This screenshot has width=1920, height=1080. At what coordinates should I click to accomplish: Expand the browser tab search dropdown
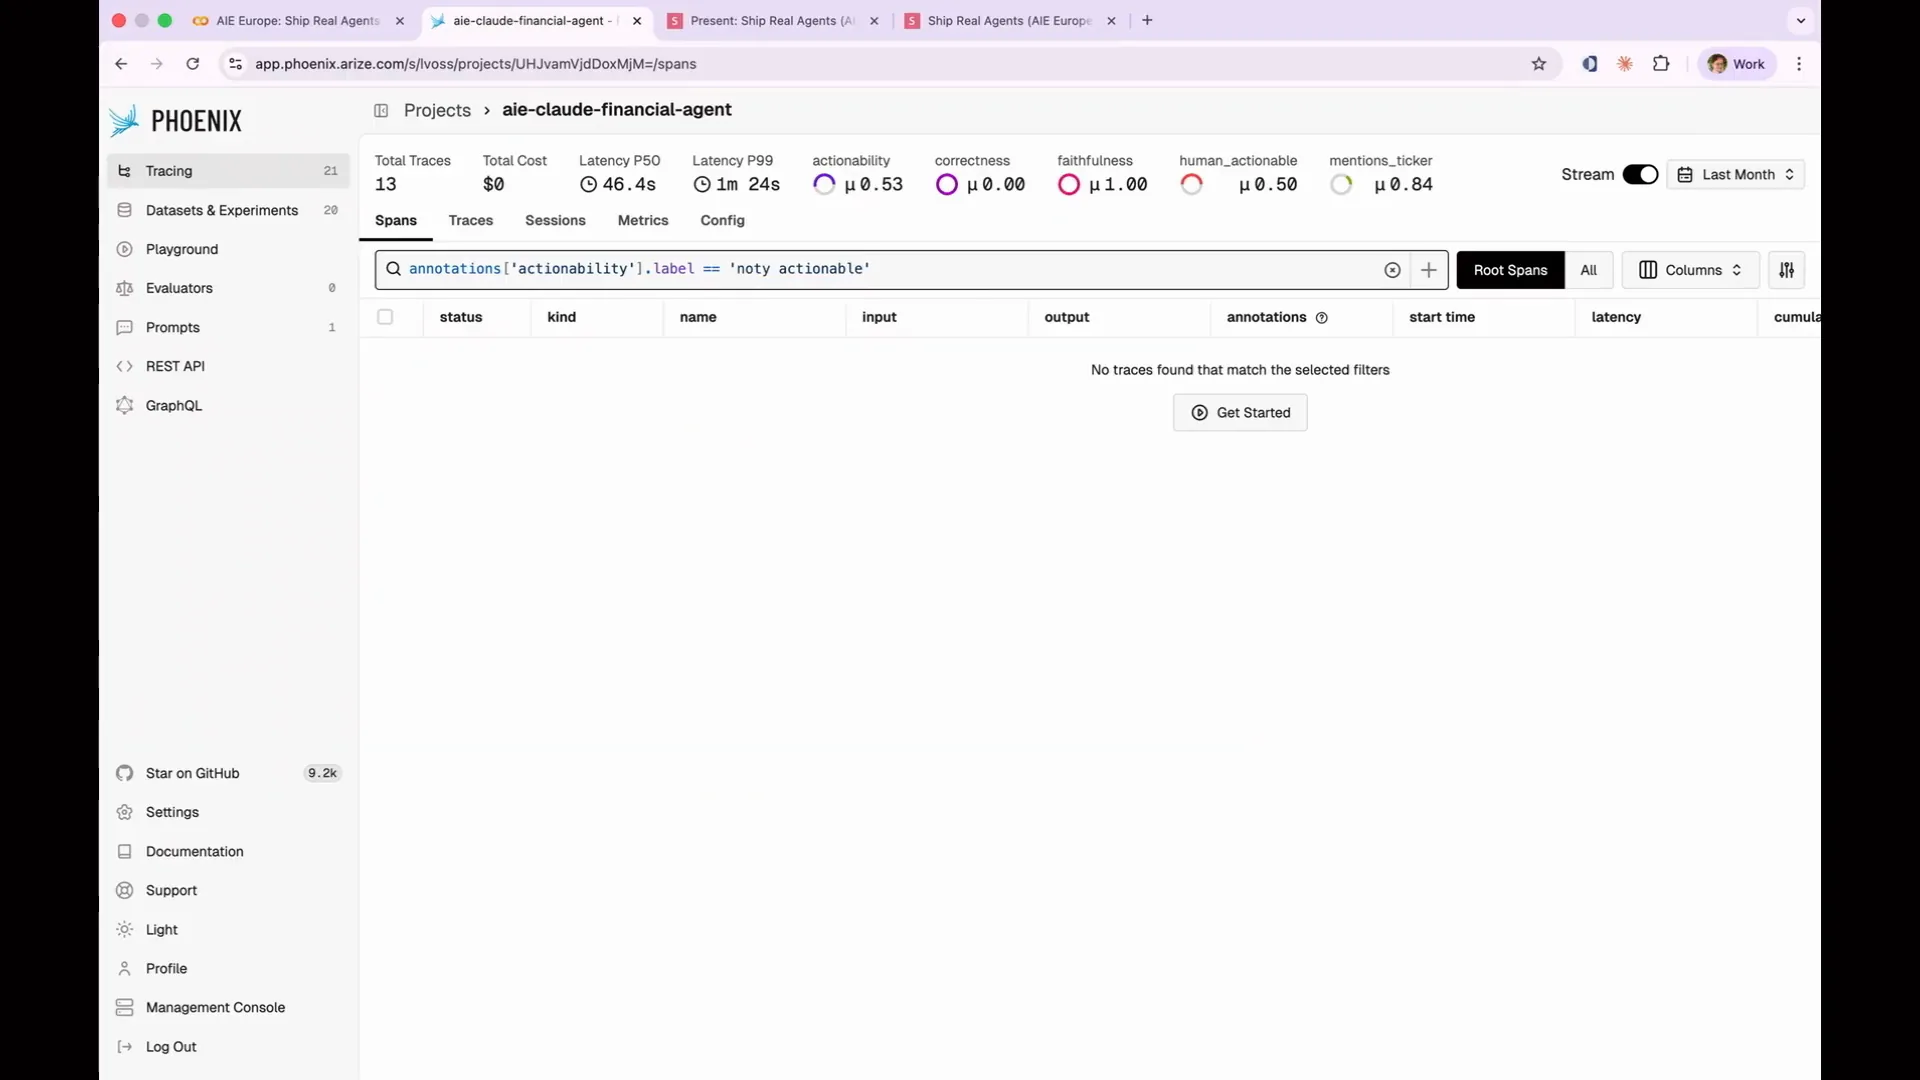1801,20
